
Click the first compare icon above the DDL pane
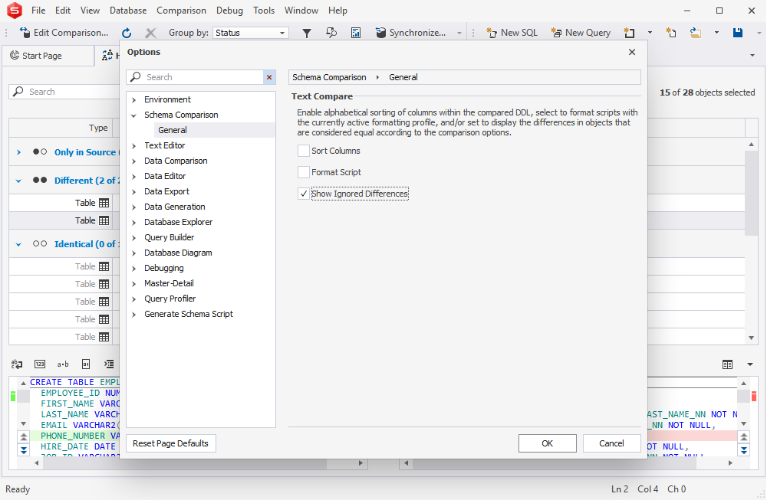tap(17, 364)
